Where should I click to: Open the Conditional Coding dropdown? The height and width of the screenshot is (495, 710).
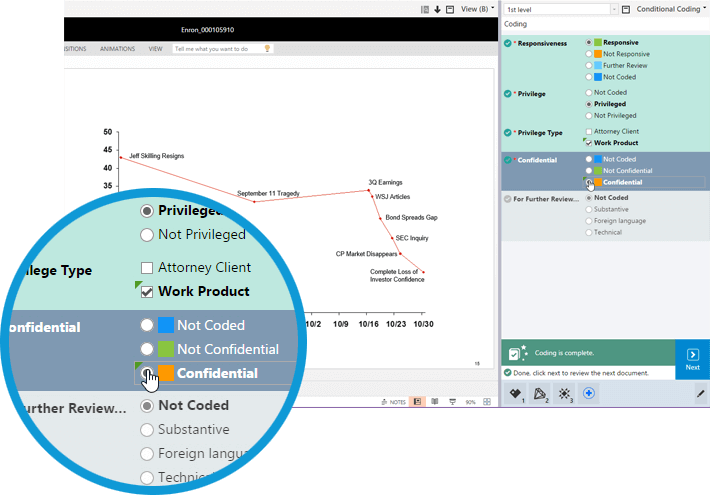pyautogui.click(x=672, y=9)
